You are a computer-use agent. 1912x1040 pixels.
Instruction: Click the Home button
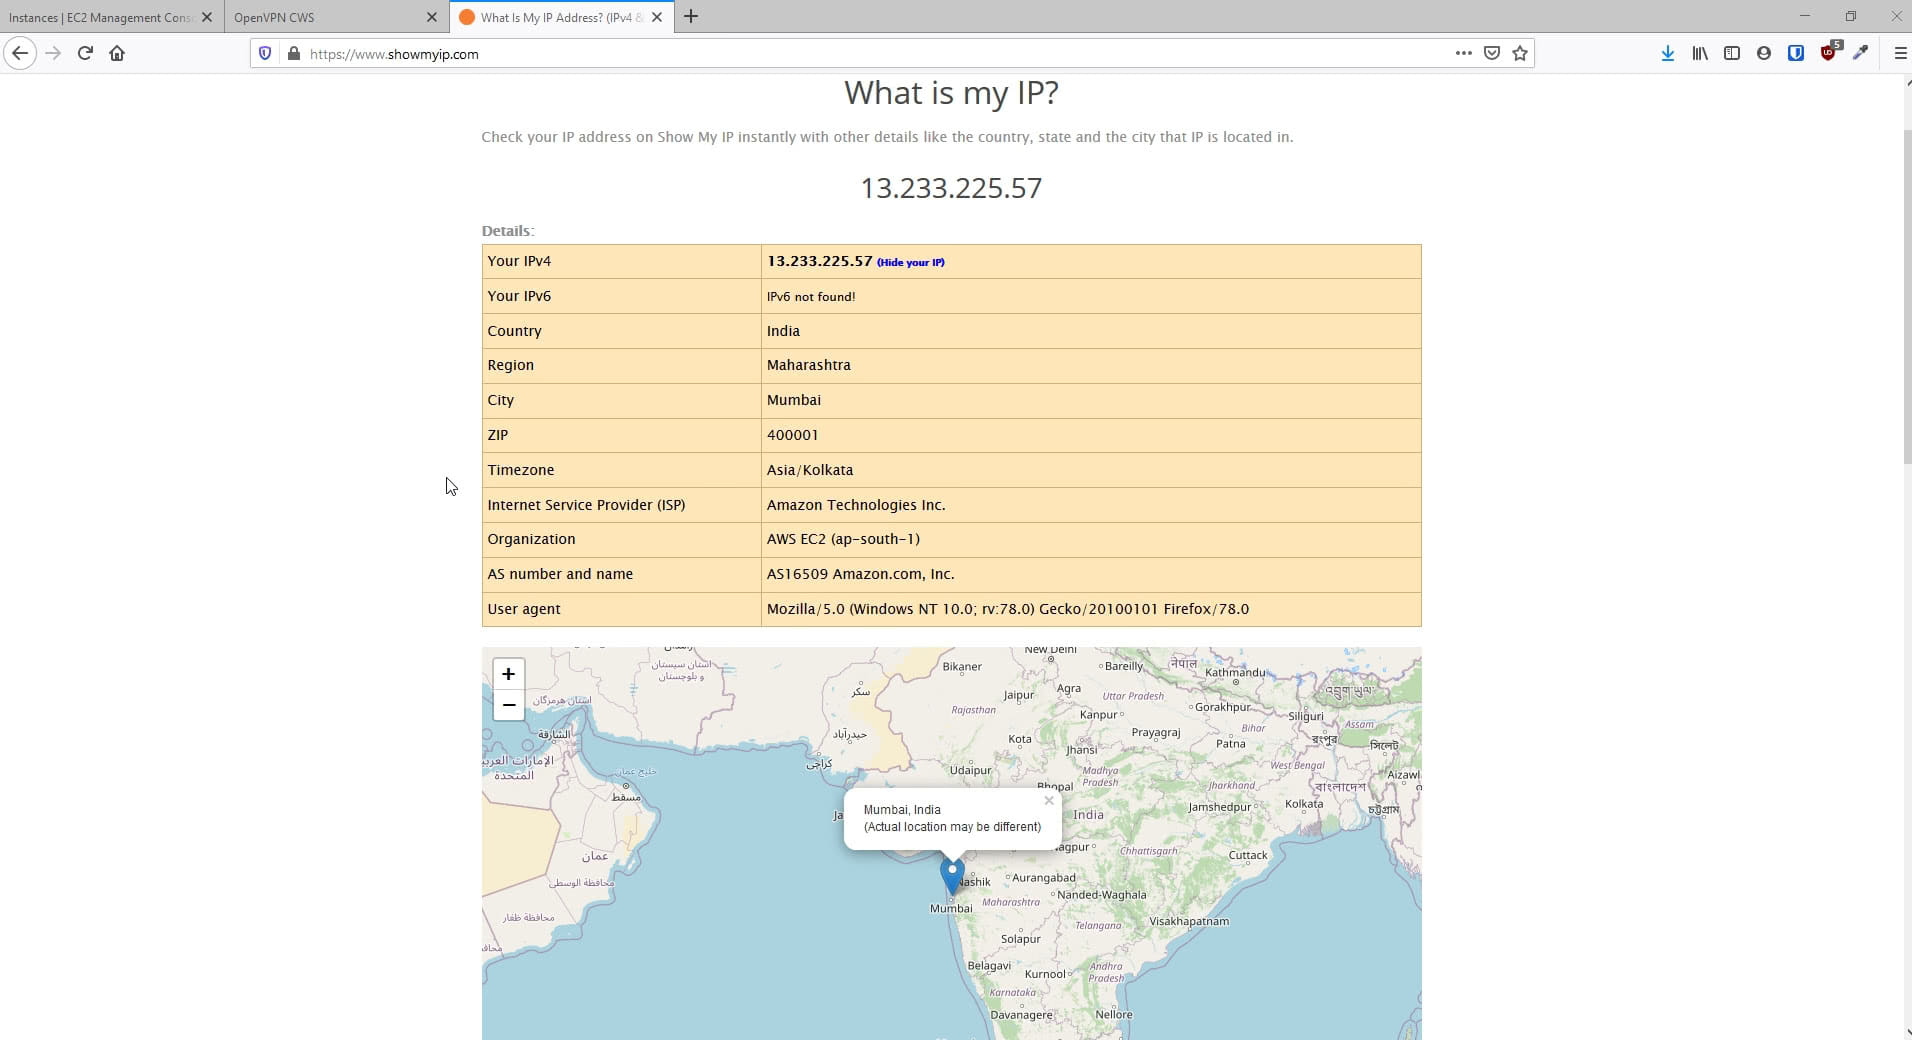pyautogui.click(x=117, y=53)
